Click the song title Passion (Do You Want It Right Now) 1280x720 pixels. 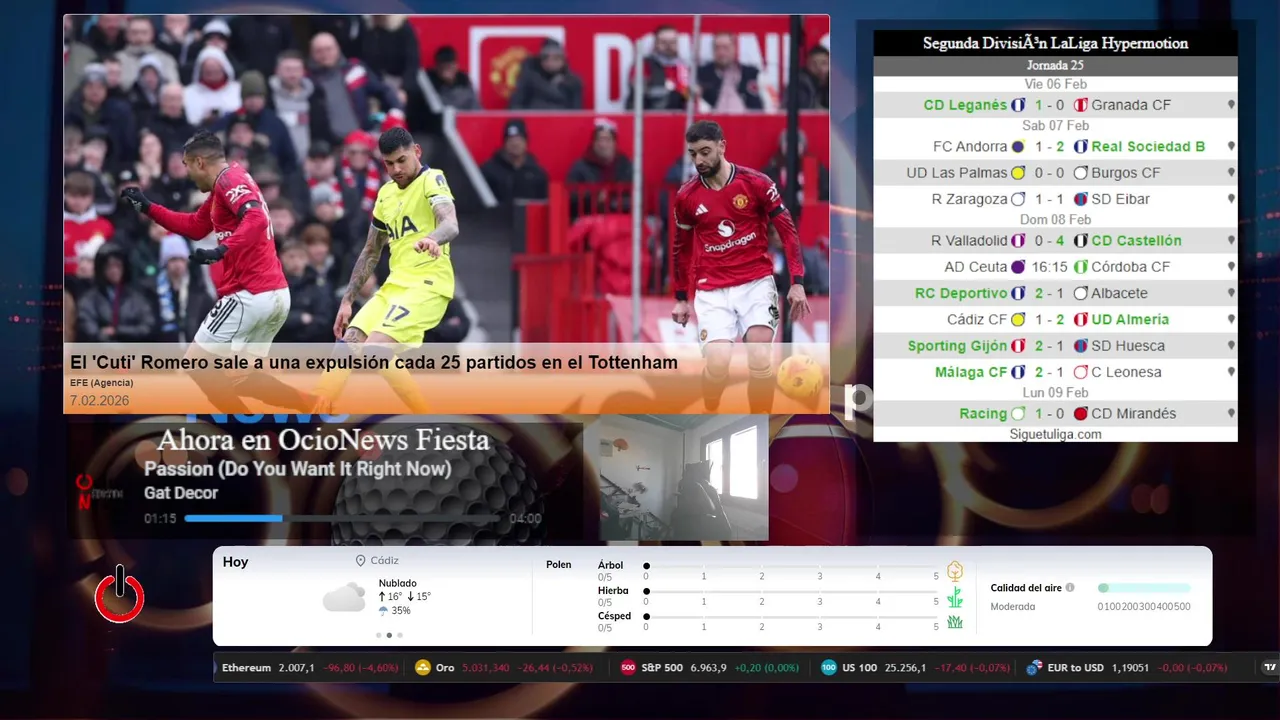[297, 469]
